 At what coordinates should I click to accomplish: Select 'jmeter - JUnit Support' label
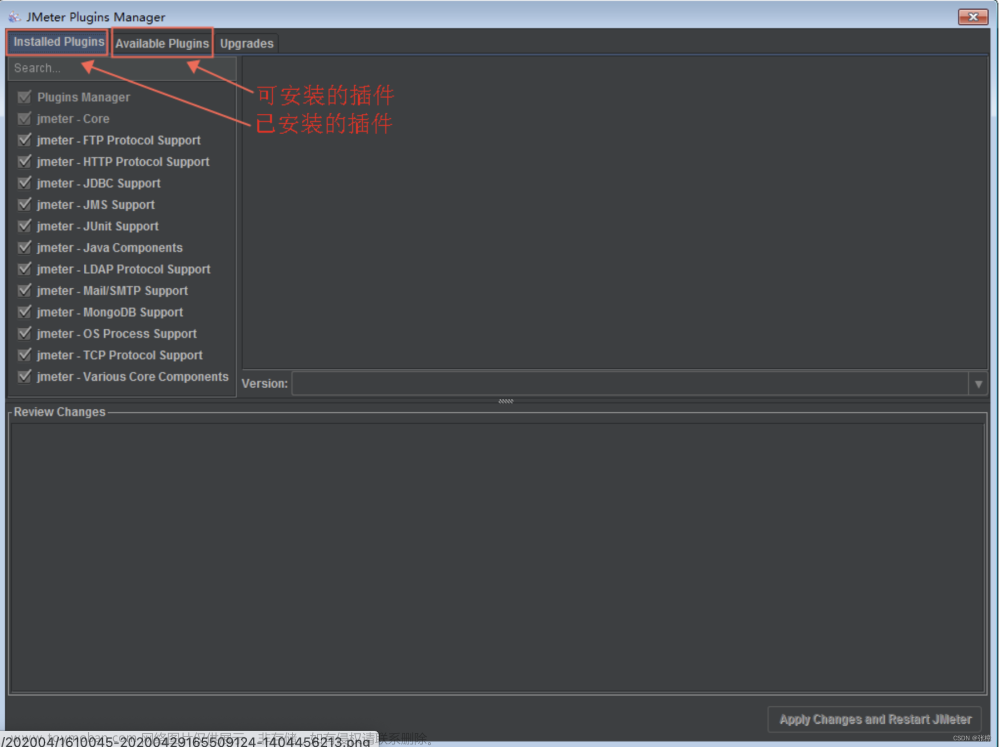click(x=98, y=226)
